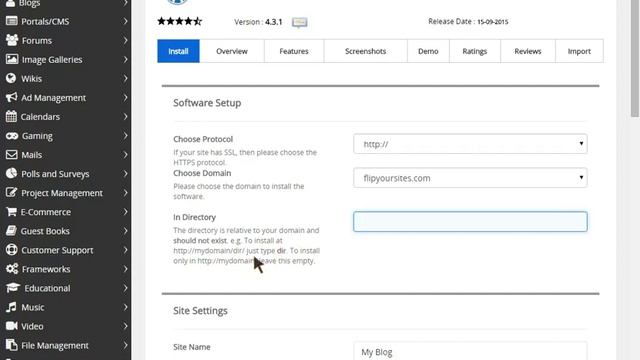Click the Release Date 15-09-2015 text
This screenshot has height=360, width=640.
click(x=468, y=21)
